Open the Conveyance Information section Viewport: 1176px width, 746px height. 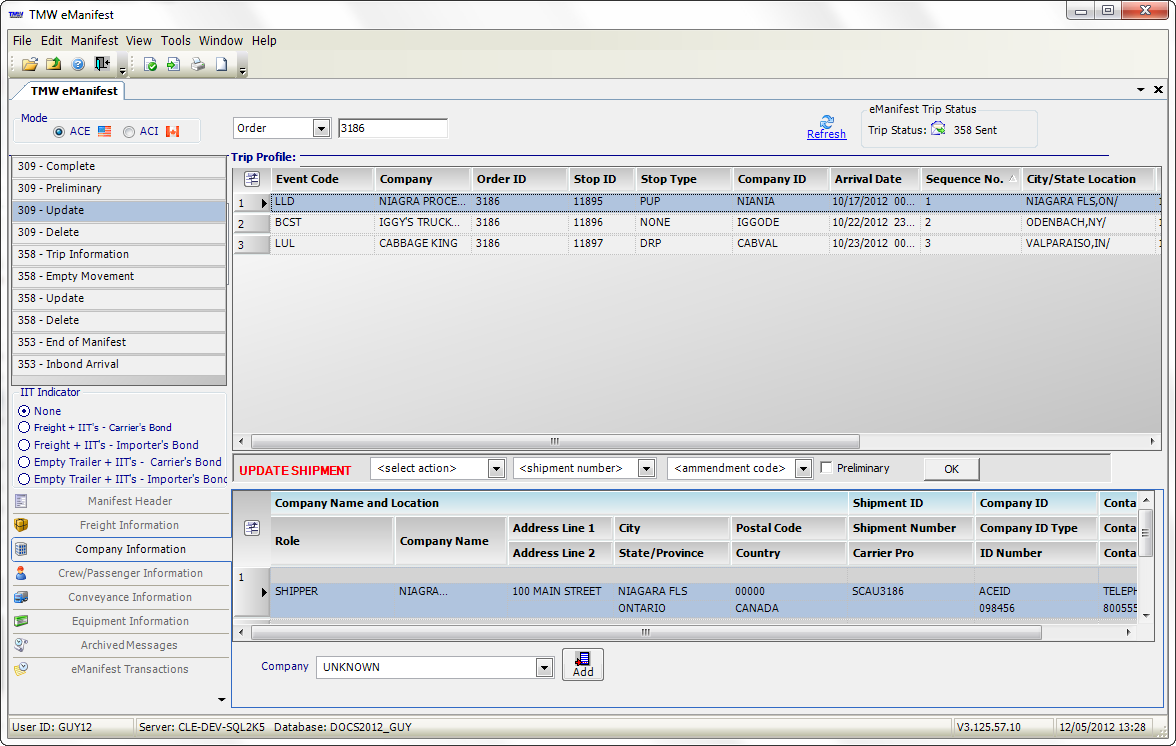(130, 597)
